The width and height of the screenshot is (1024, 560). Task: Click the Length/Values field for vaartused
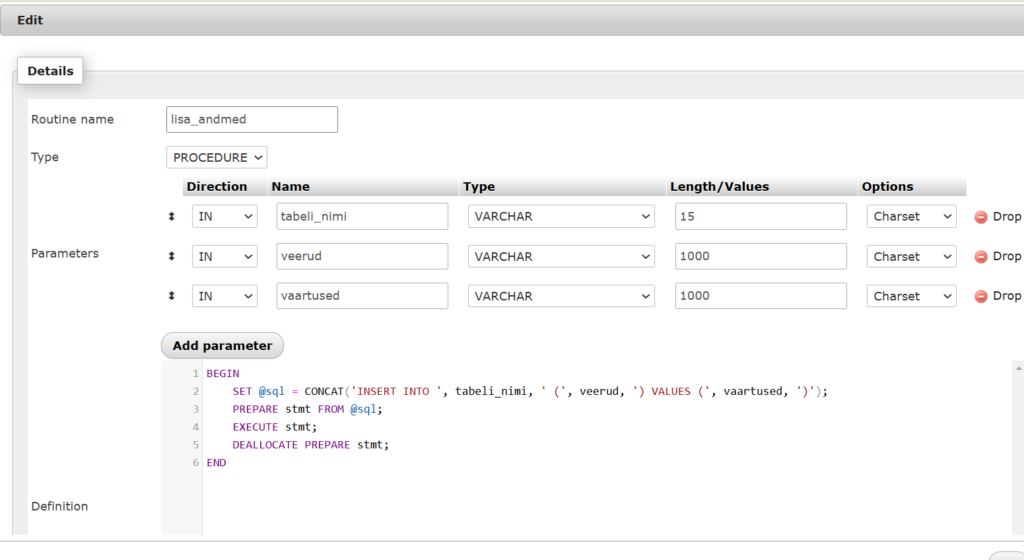[x=760, y=296]
